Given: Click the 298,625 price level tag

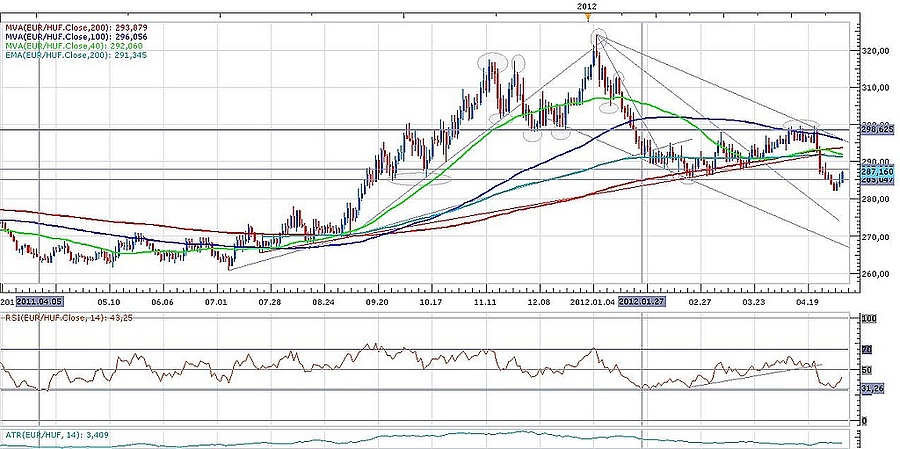Looking at the screenshot, I should click(874, 130).
